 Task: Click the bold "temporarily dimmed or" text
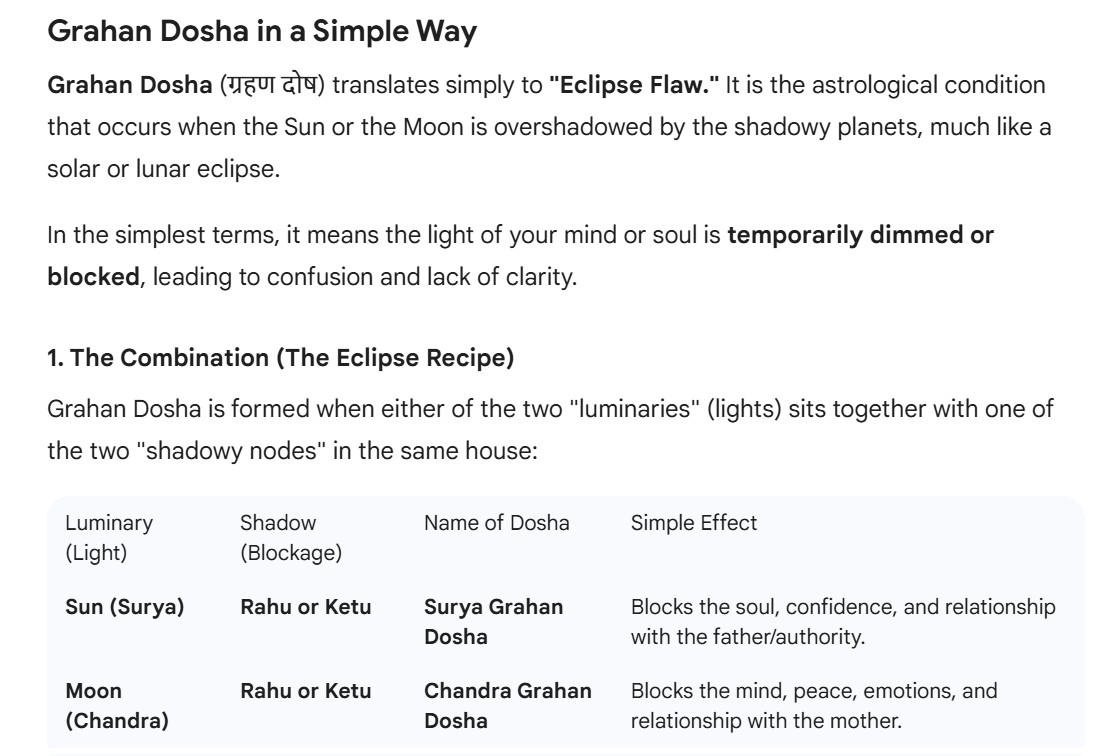(861, 236)
